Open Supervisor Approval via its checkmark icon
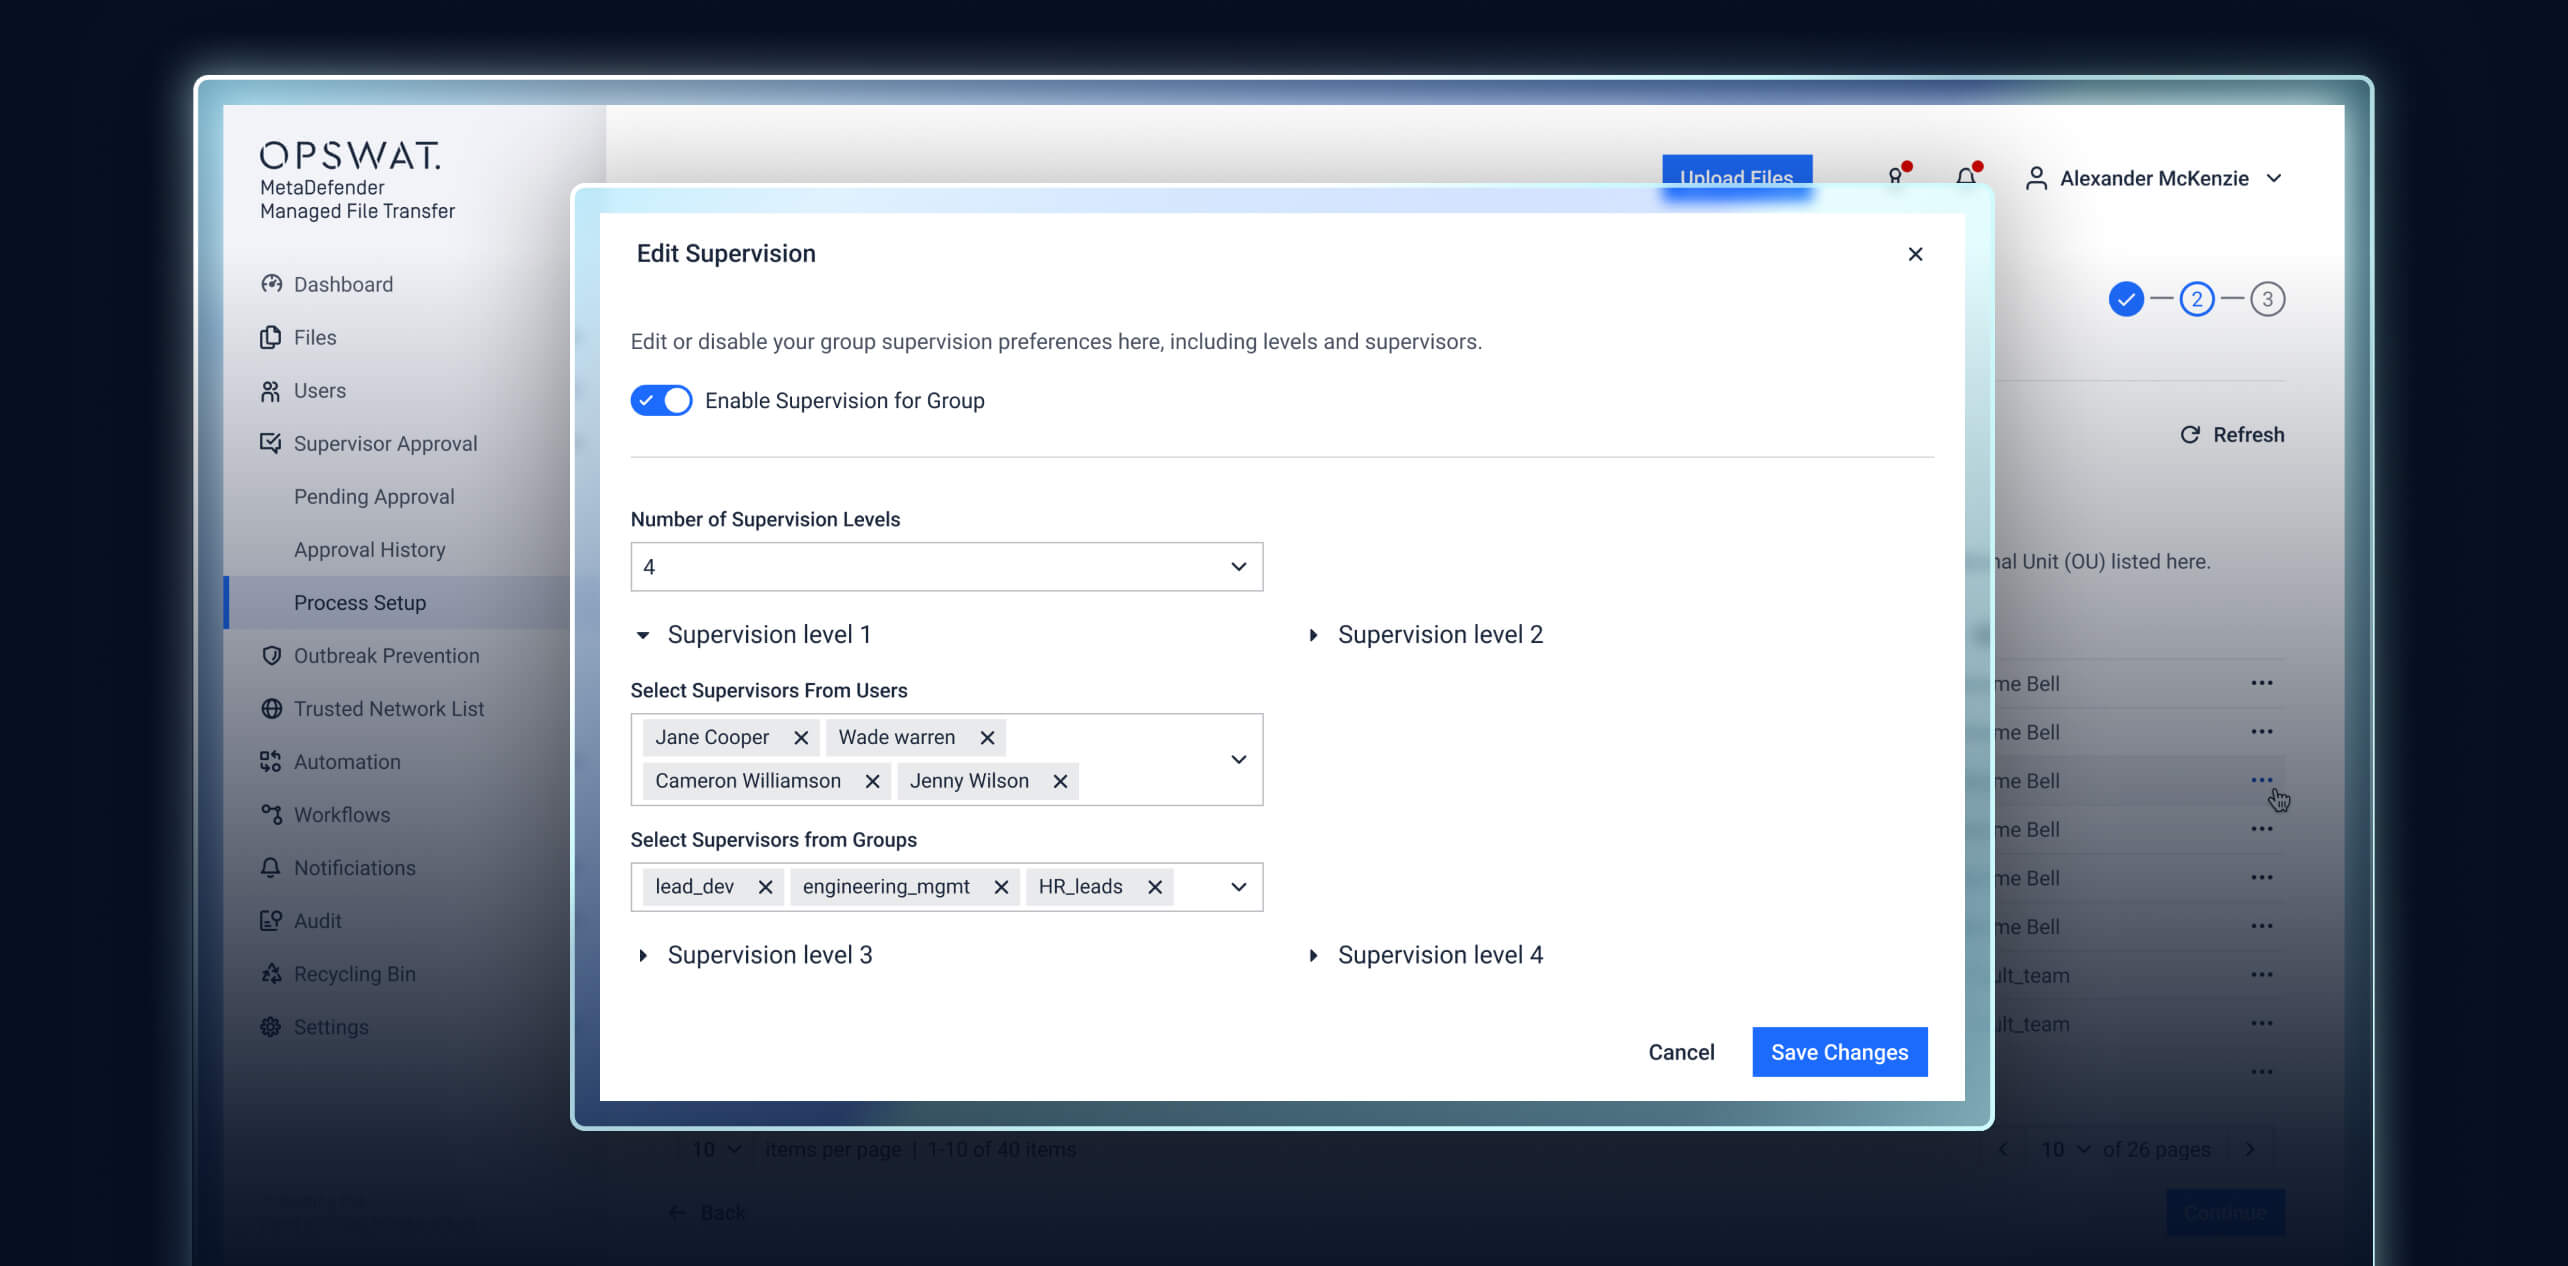The image size is (2568, 1266). click(x=271, y=443)
